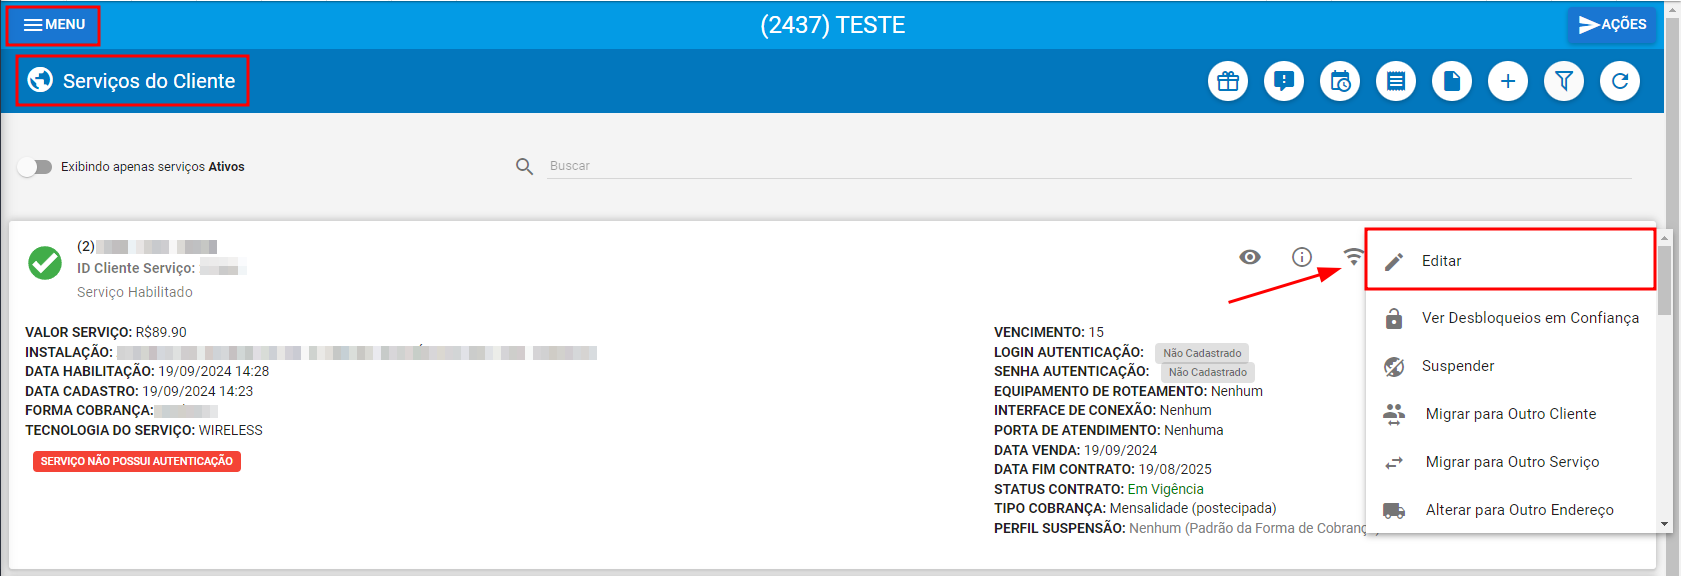The height and width of the screenshot is (576, 1681).
Task: Open the gift icon button in header
Action: pos(1228,81)
